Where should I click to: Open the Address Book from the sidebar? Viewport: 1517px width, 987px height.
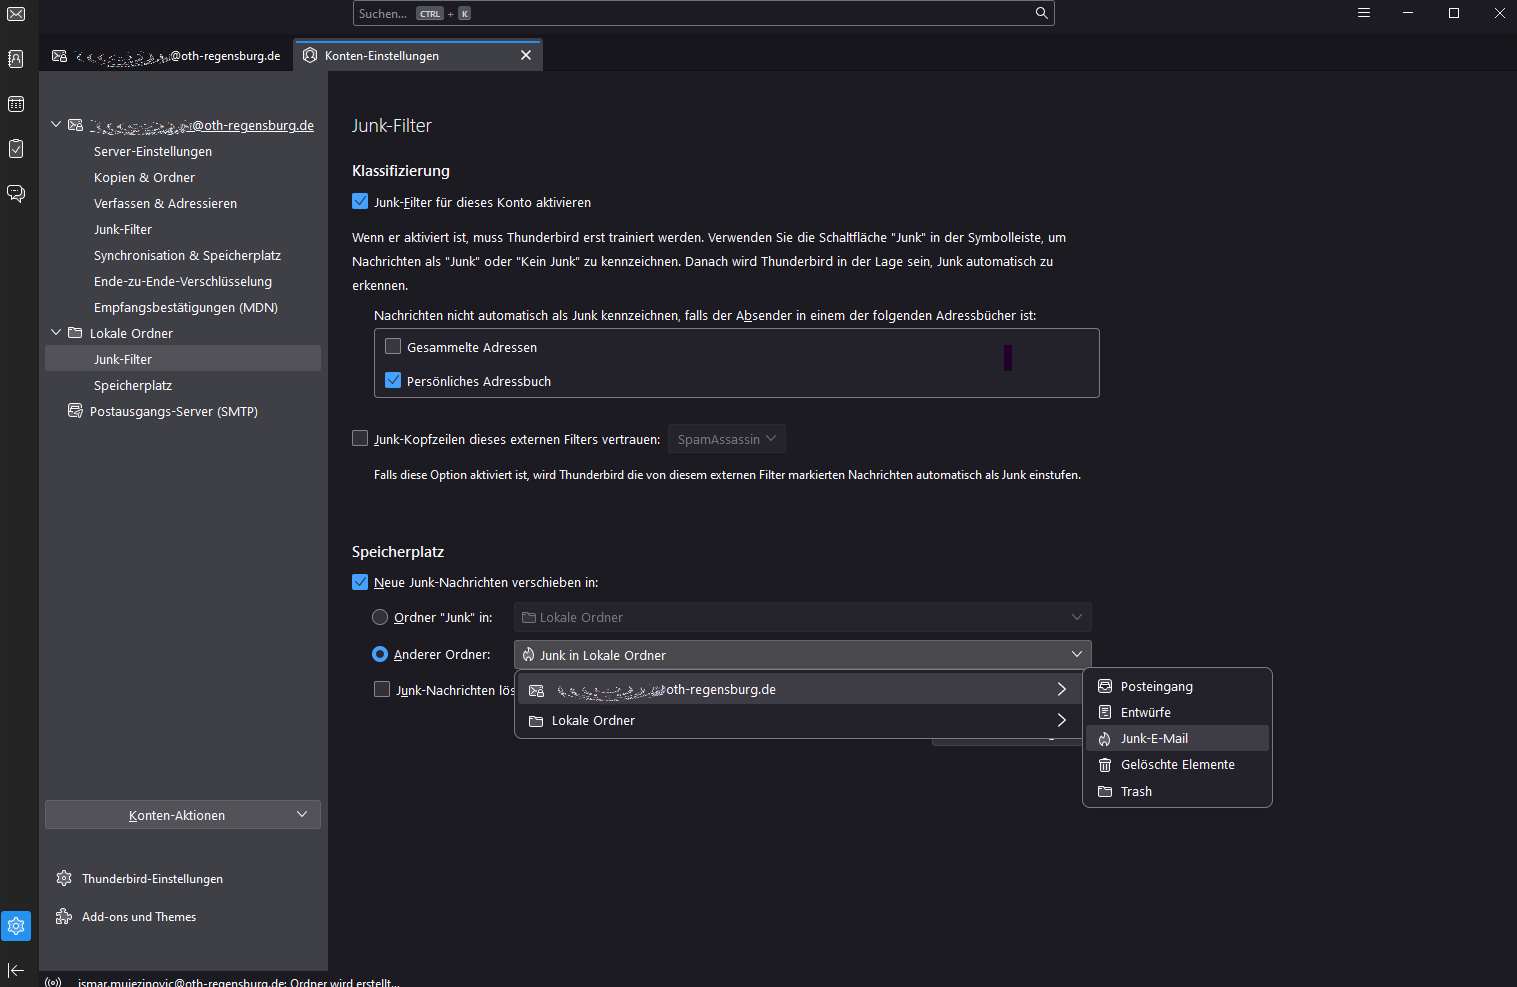coord(16,59)
